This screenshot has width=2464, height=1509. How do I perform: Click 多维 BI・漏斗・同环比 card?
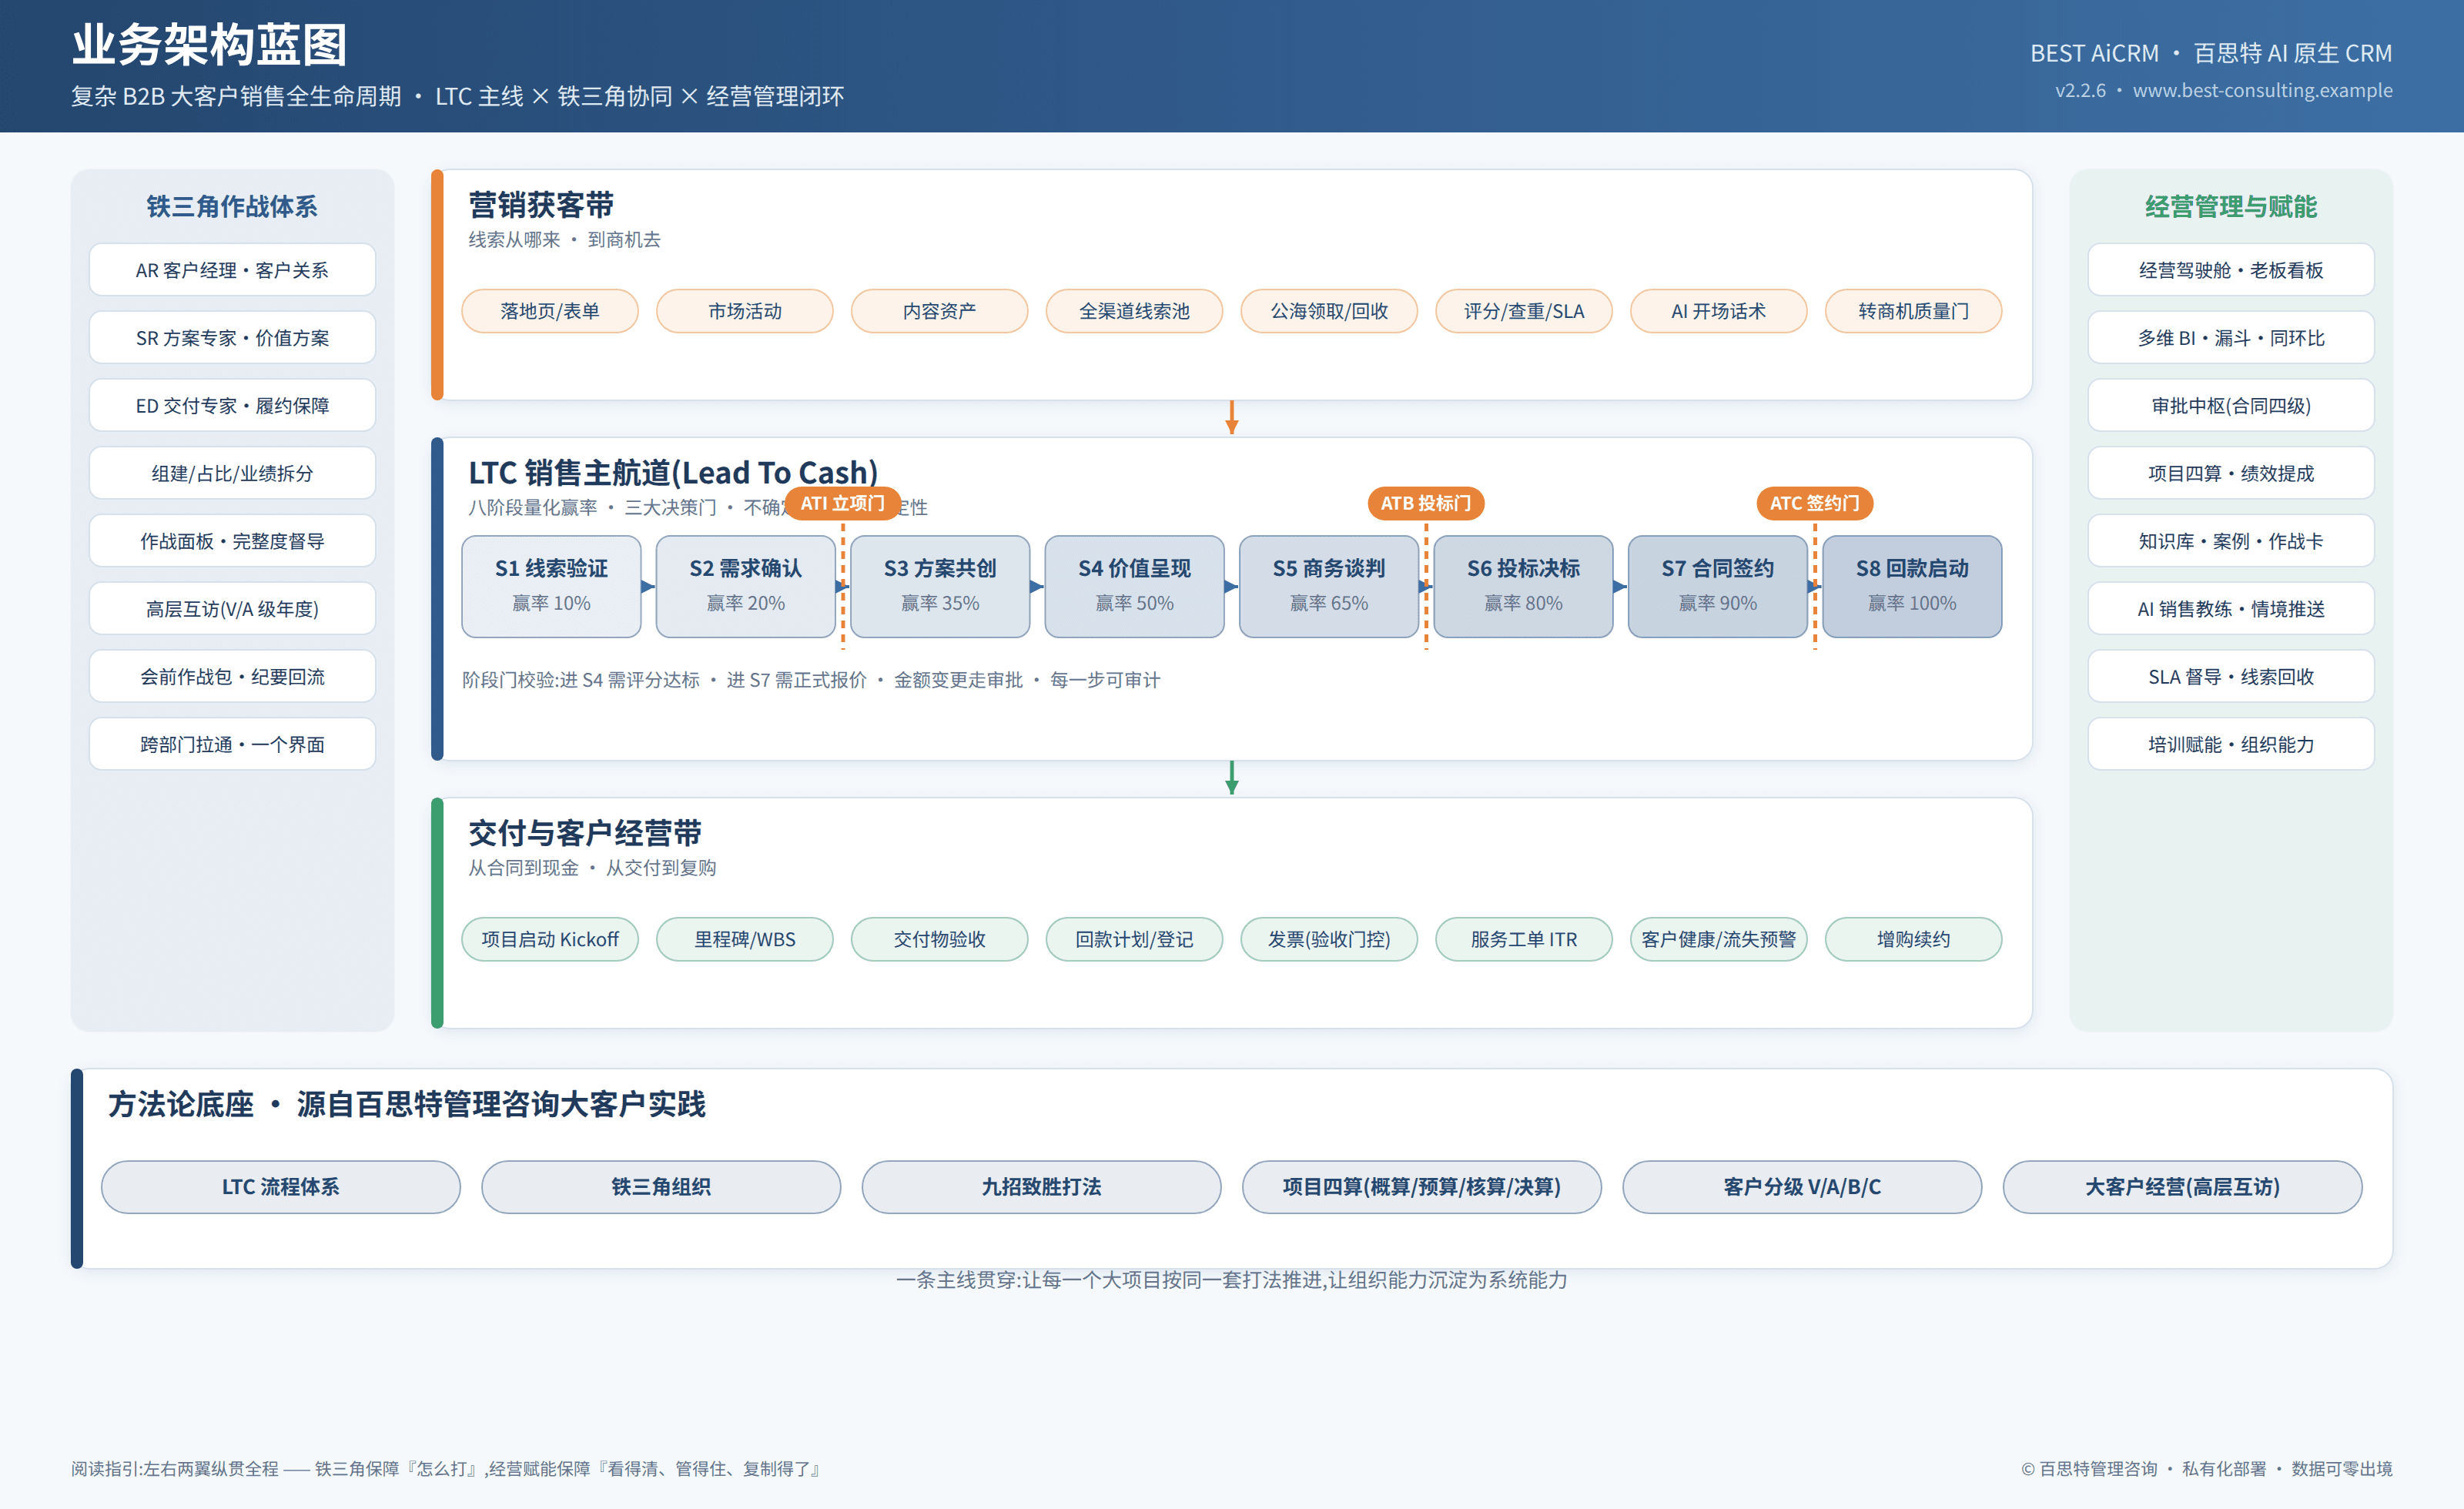pos(2231,338)
